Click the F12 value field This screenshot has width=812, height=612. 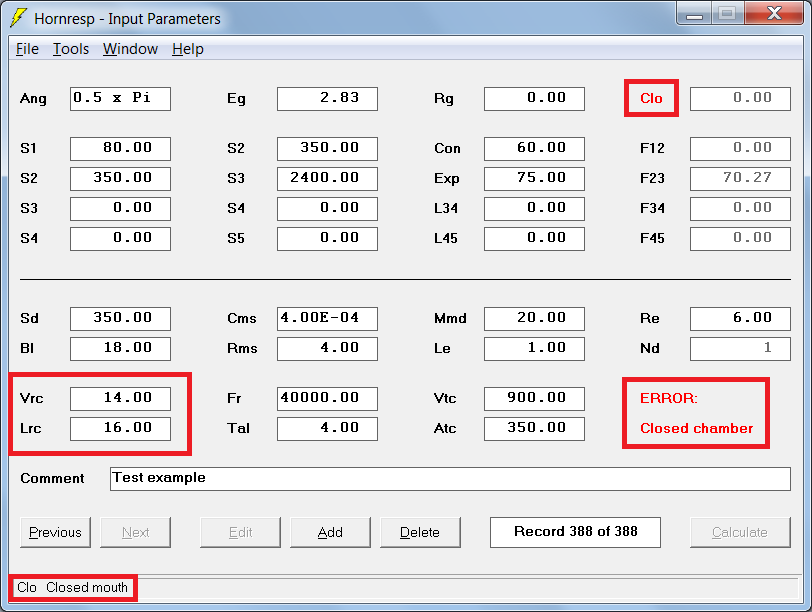pos(741,149)
